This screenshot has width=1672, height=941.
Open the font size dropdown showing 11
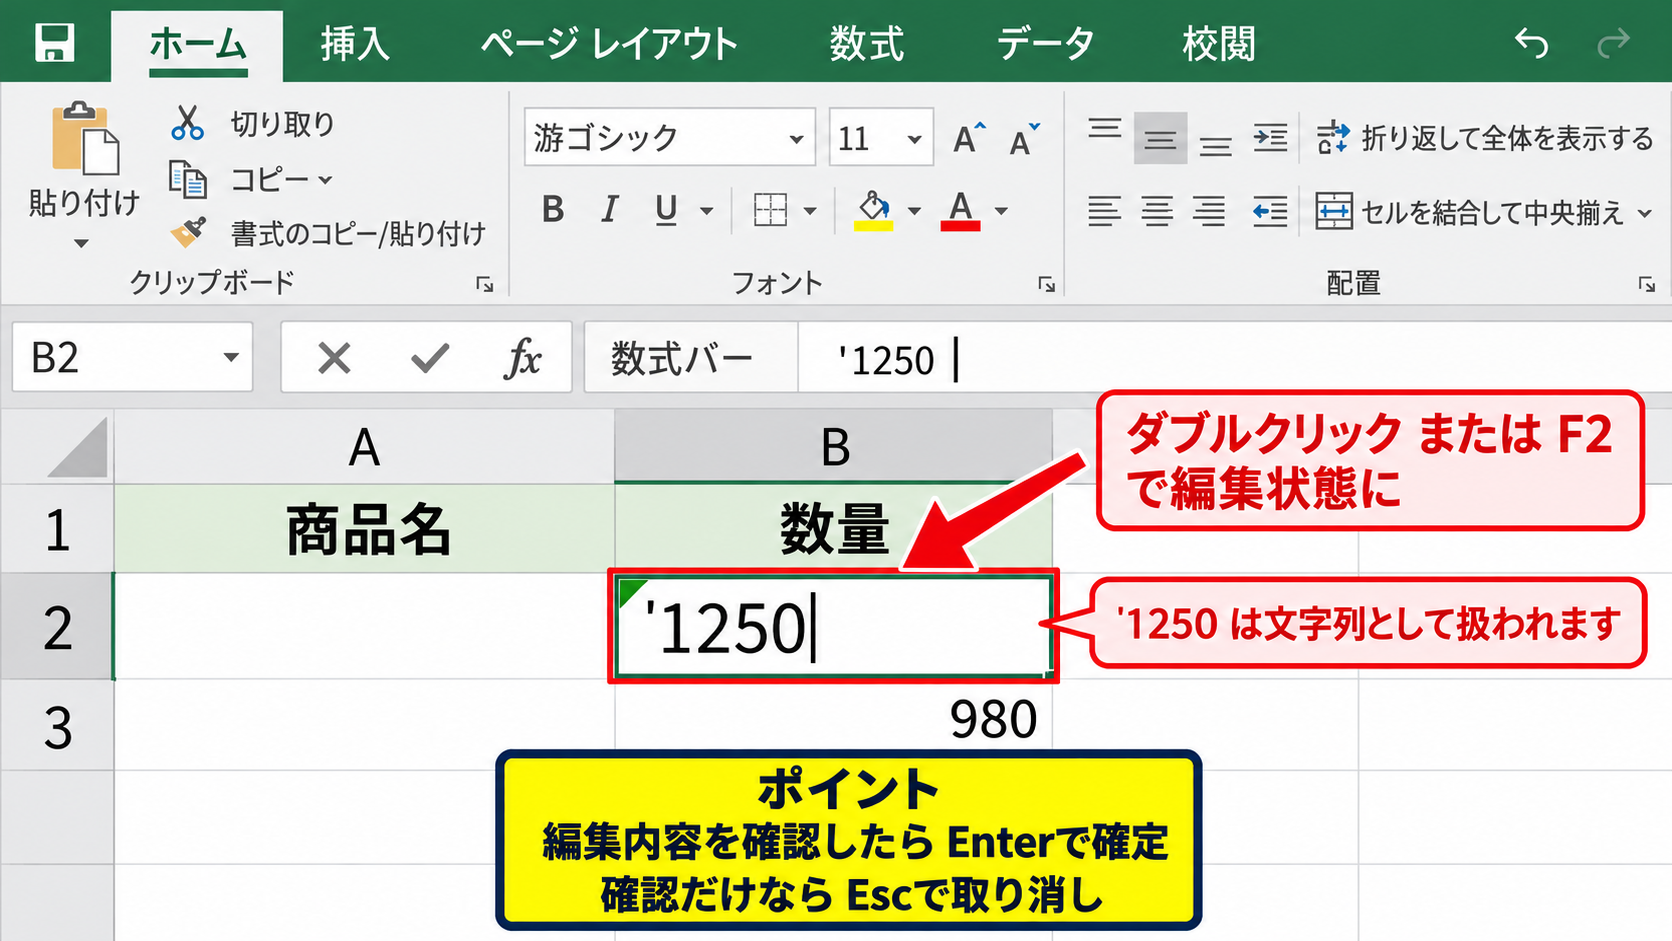[x=914, y=139]
